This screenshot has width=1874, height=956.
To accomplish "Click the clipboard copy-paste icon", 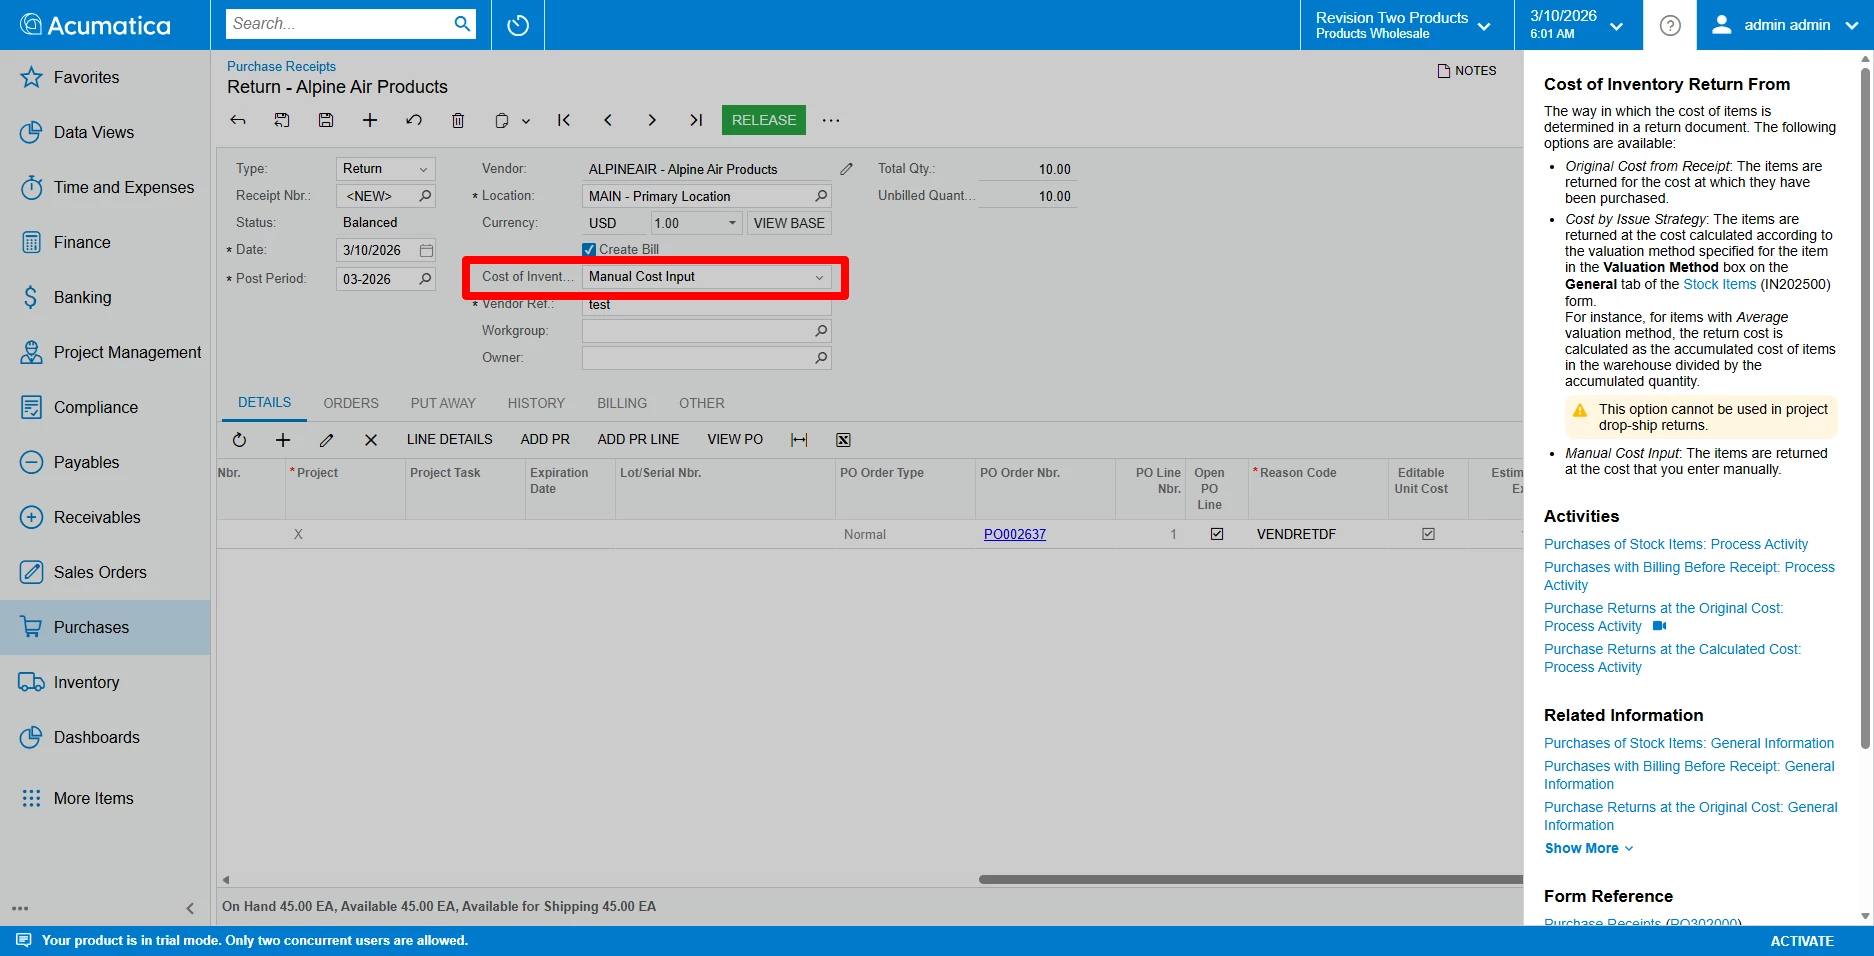I will [502, 120].
